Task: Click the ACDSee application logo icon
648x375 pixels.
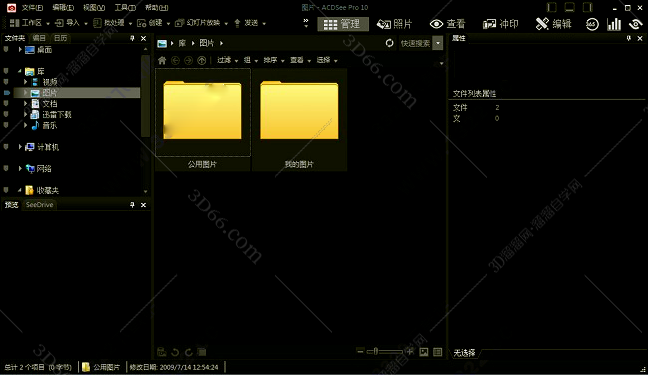Action: [11, 7]
